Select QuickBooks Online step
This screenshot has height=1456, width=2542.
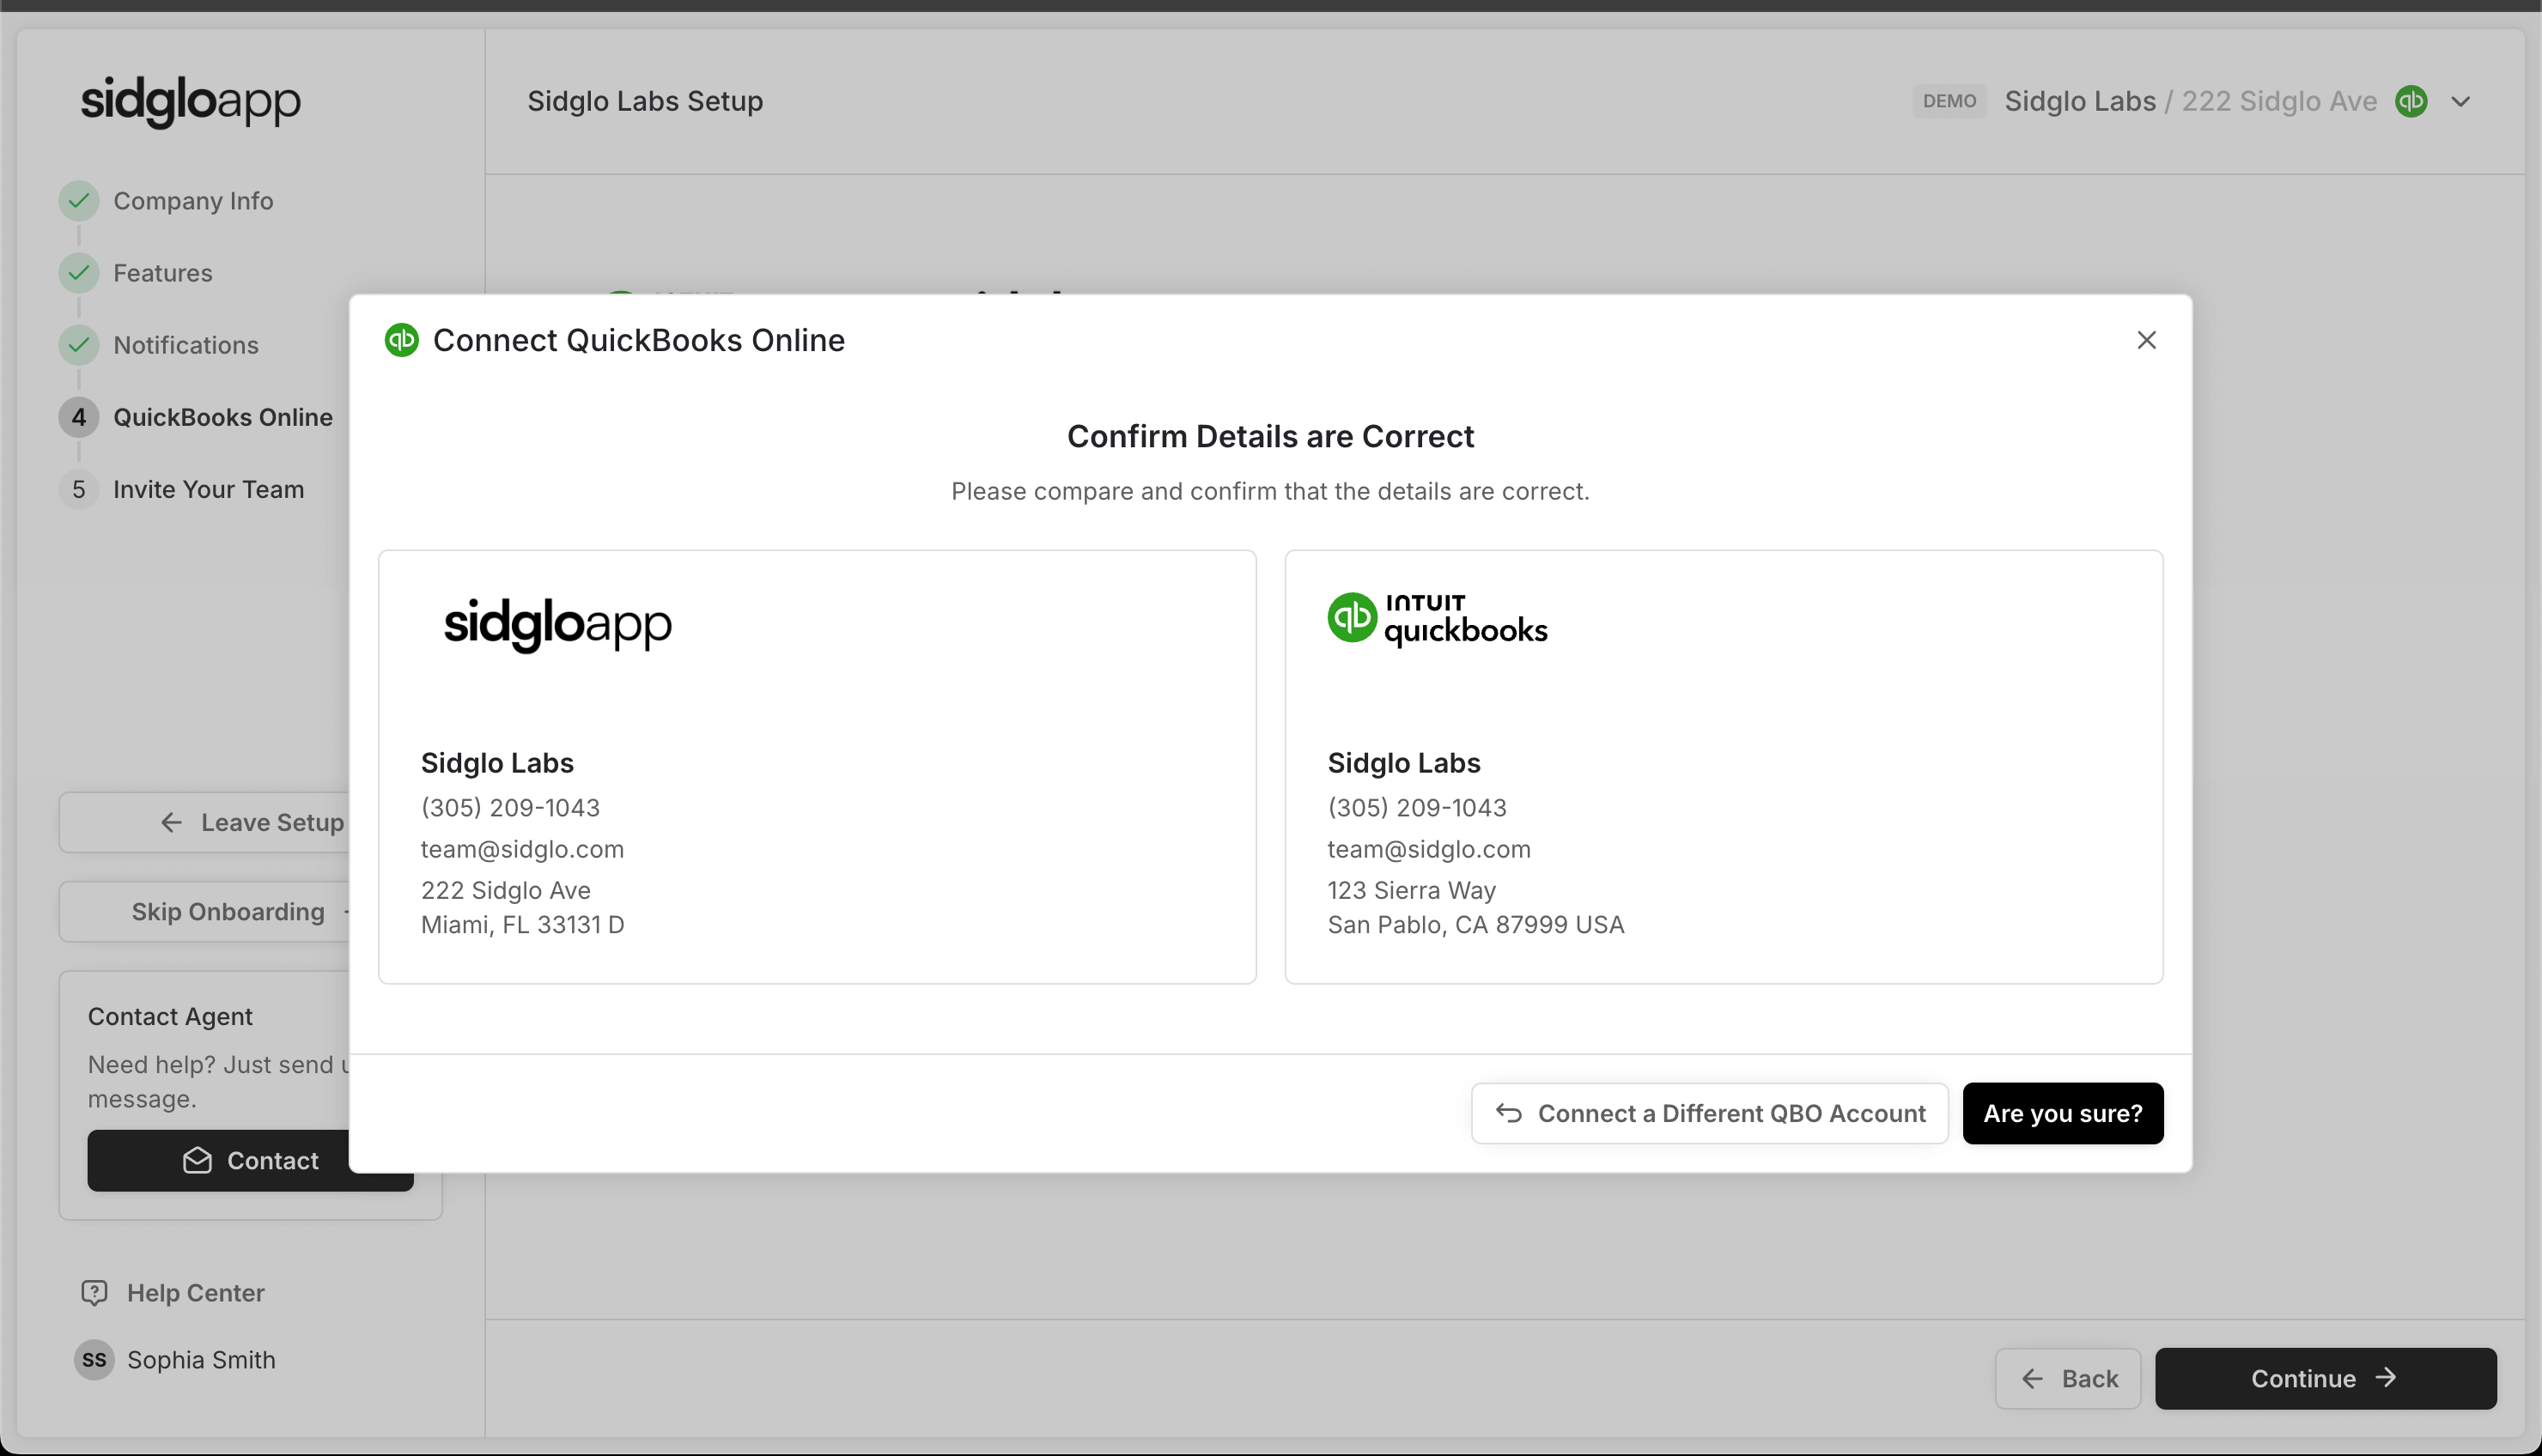(x=222, y=417)
